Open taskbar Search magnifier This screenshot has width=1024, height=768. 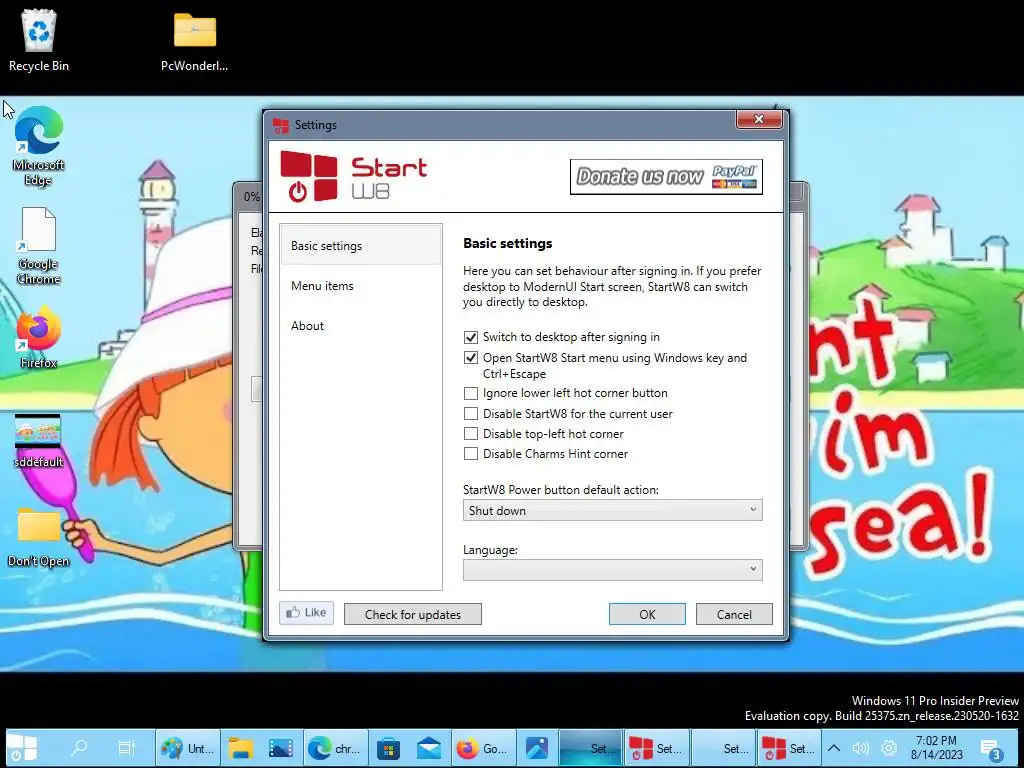78,748
